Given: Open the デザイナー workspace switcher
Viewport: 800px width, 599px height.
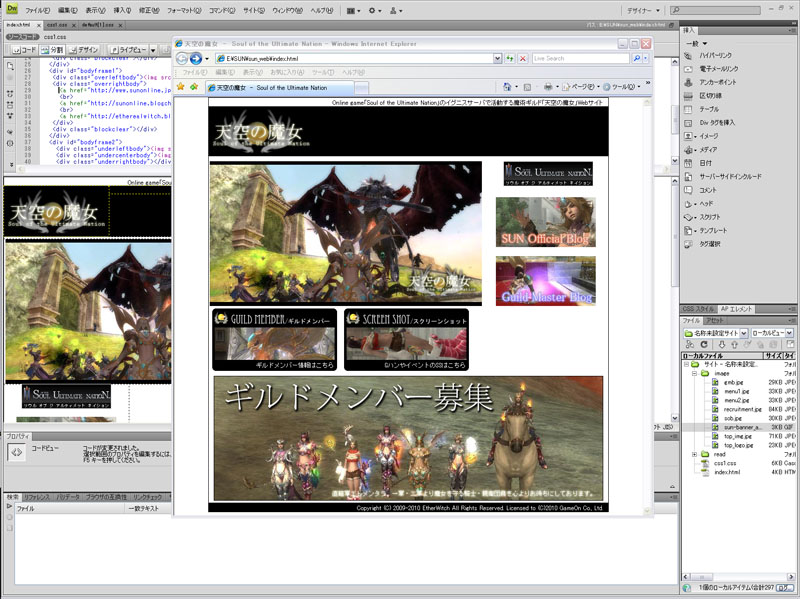Looking at the screenshot, I should (x=643, y=10).
